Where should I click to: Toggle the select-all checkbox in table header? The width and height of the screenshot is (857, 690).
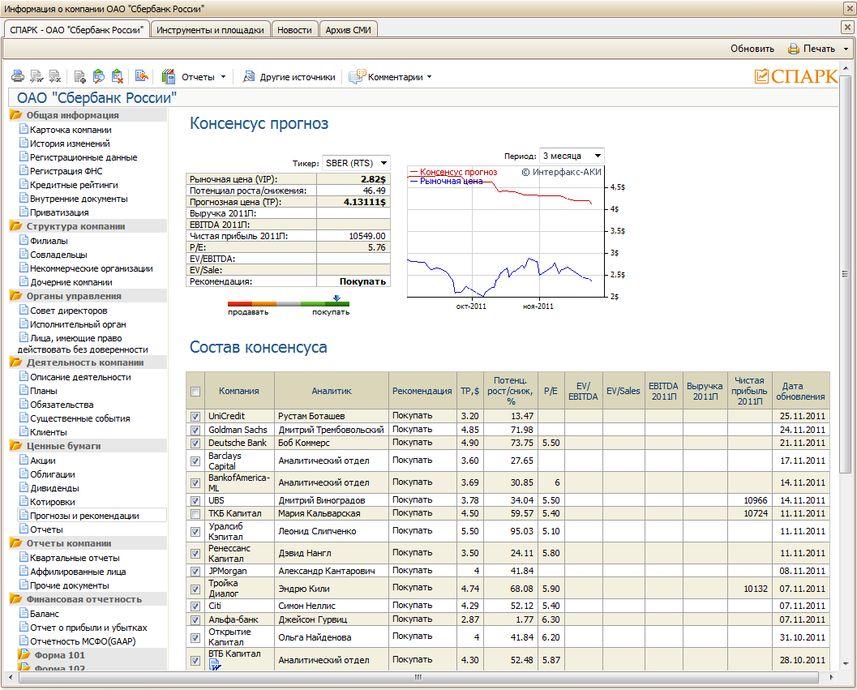(195, 391)
